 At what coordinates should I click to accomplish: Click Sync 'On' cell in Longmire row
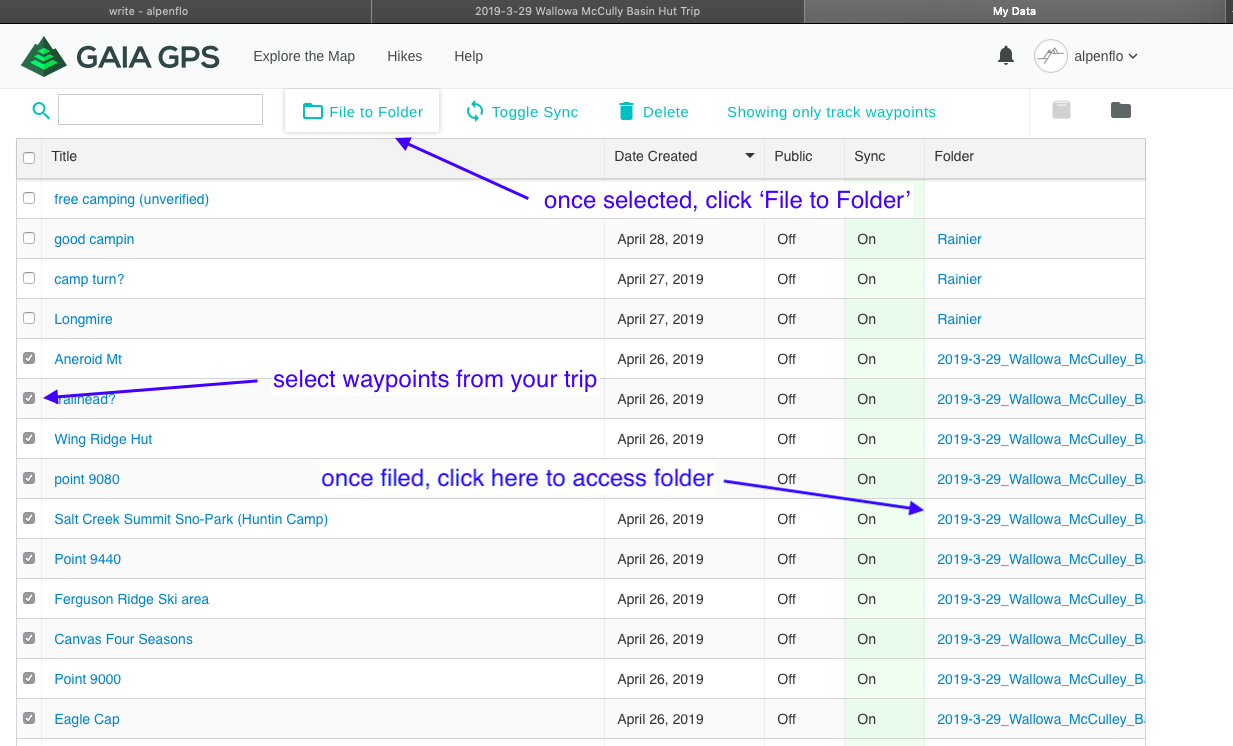(x=866, y=319)
